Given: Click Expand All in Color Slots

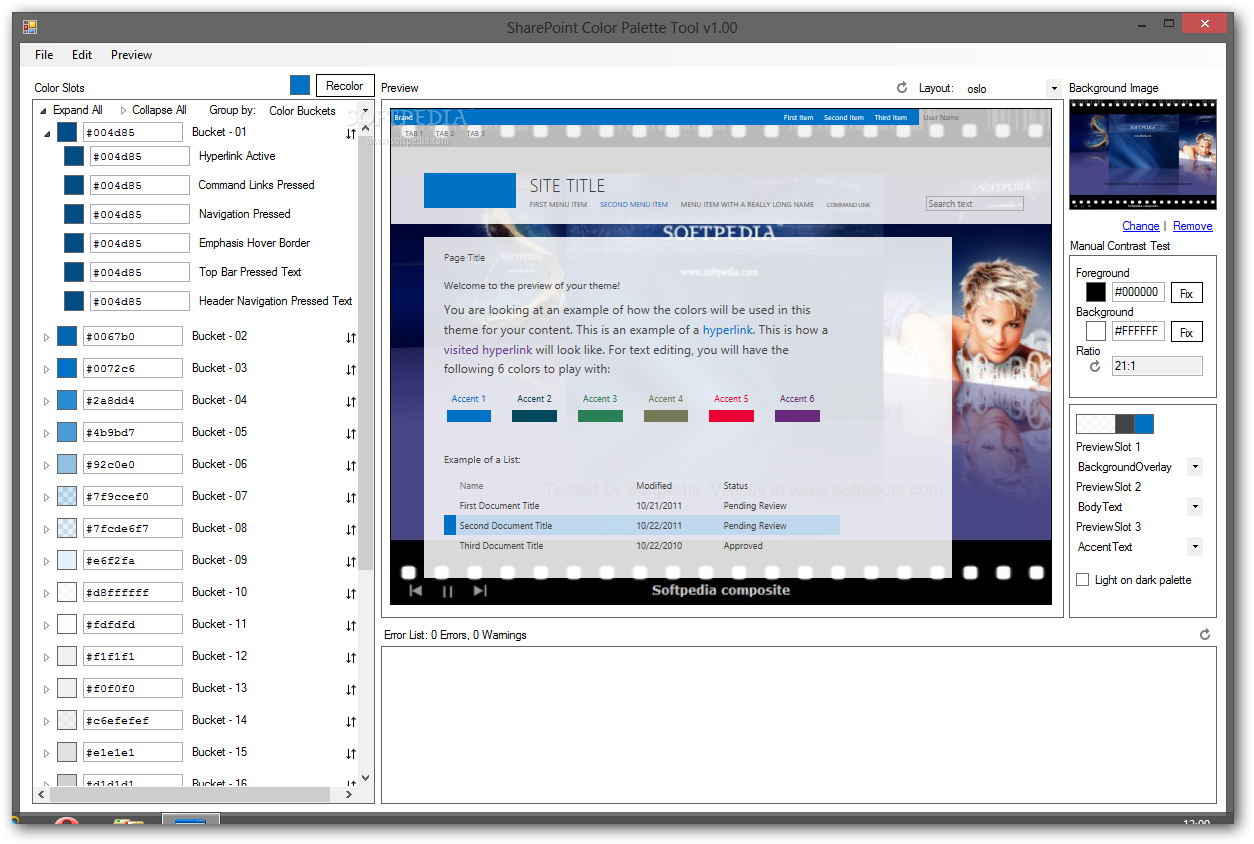Looking at the screenshot, I should coord(77,110).
